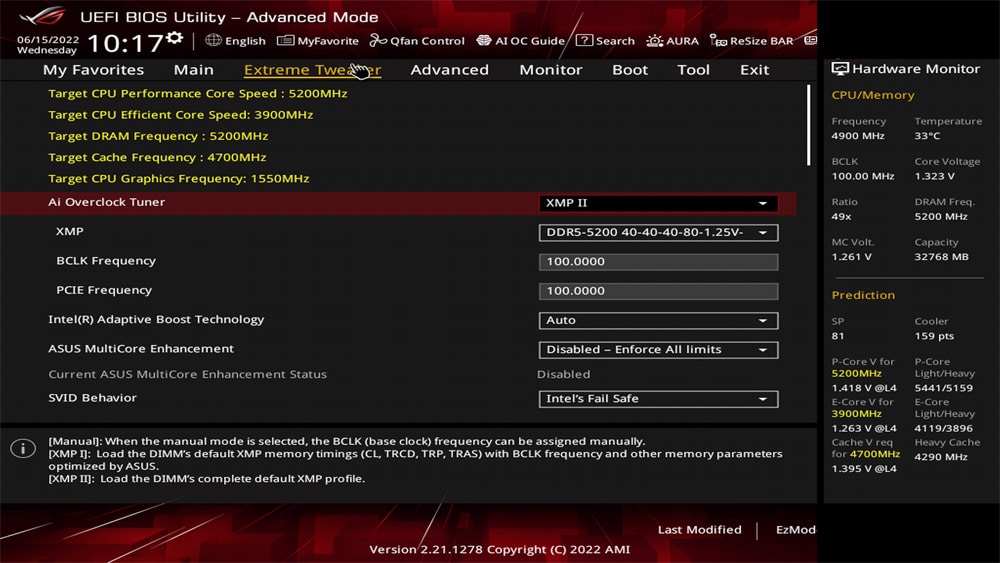
Task: Click the info icon beside help text
Action: [23, 448]
